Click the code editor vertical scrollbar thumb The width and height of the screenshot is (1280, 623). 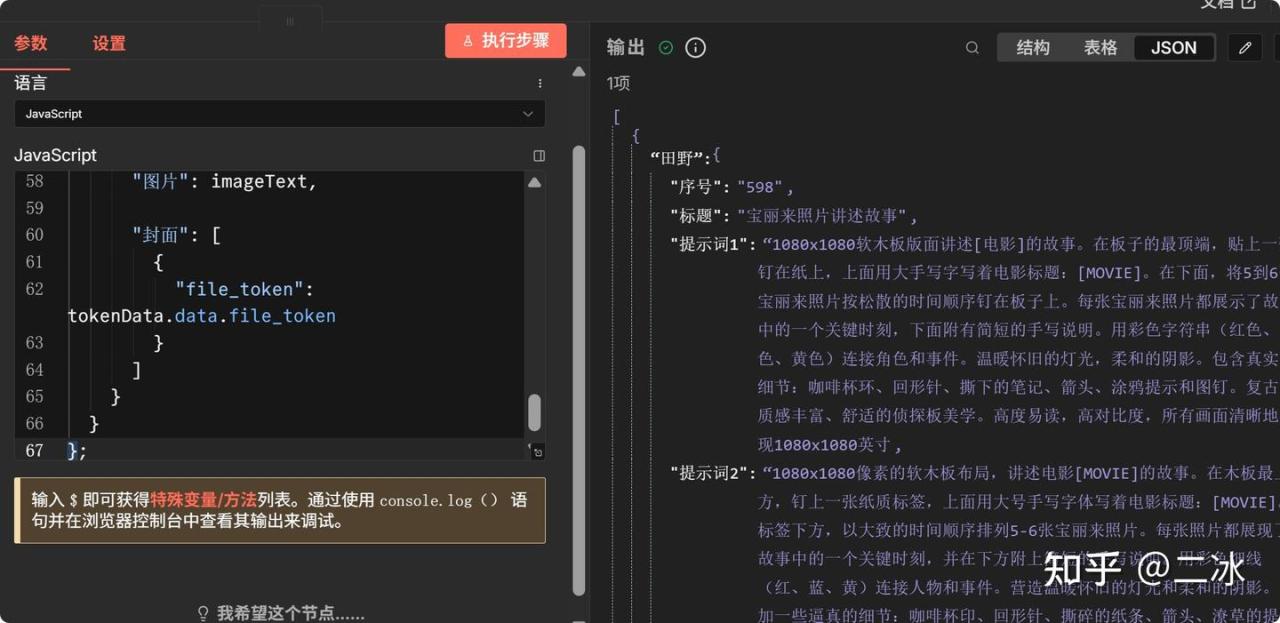[534, 412]
